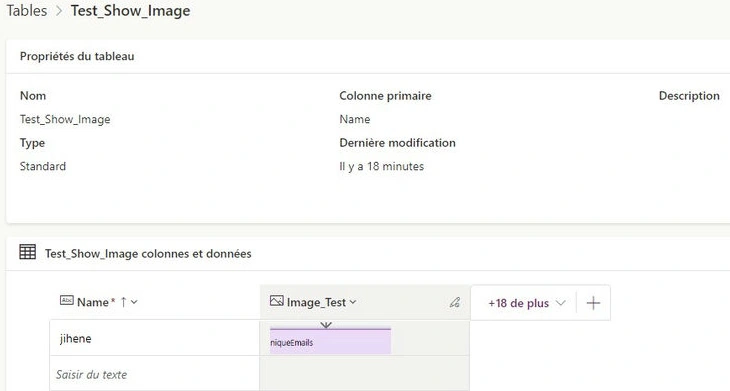Click the Colonne primaire label
The height and width of the screenshot is (391, 730).
click(385, 96)
